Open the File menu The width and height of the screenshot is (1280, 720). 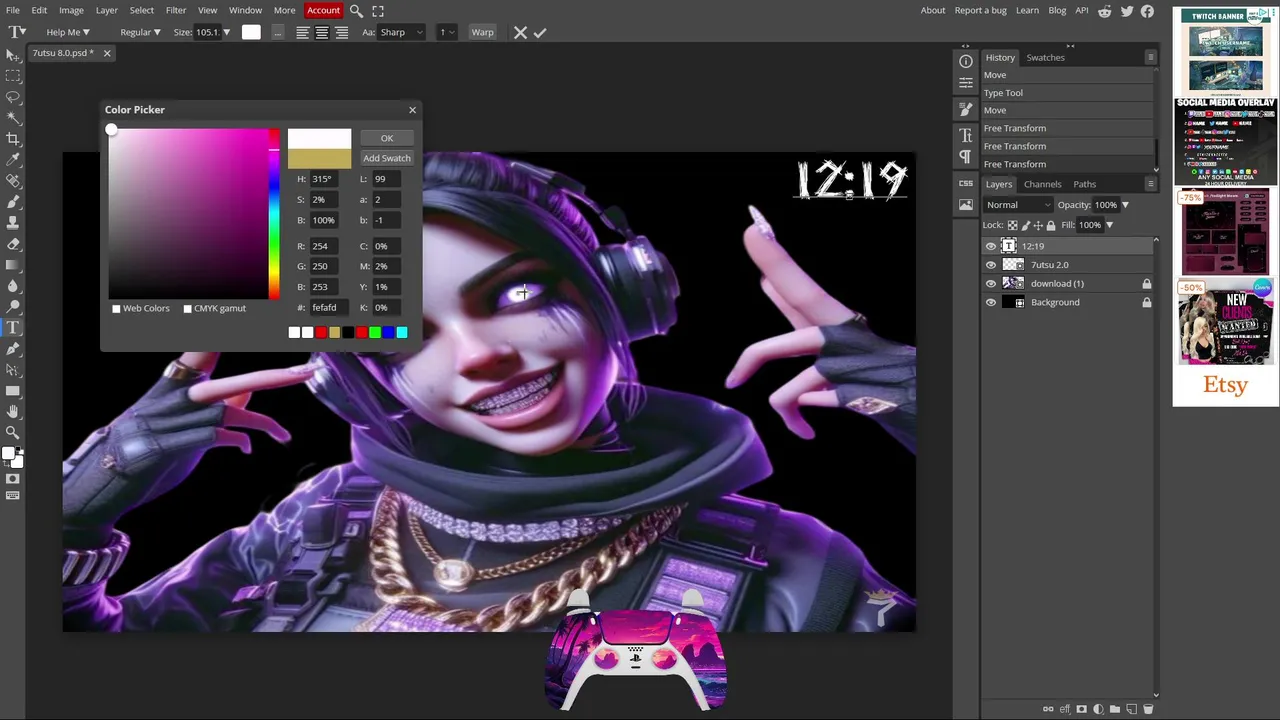pos(13,10)
